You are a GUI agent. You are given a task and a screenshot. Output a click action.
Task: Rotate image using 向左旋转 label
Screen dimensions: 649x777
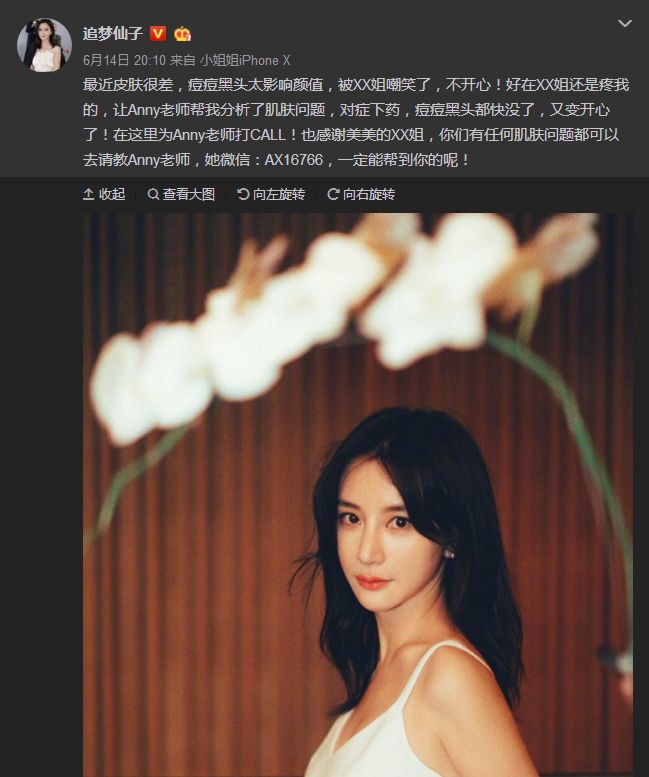tap(279, 194)
